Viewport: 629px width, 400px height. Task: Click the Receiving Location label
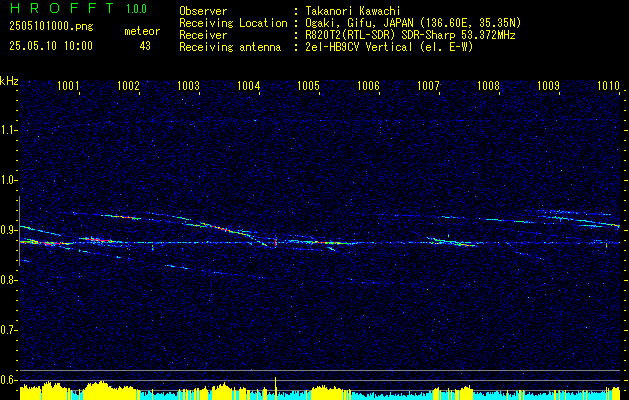tap(233, 23)
